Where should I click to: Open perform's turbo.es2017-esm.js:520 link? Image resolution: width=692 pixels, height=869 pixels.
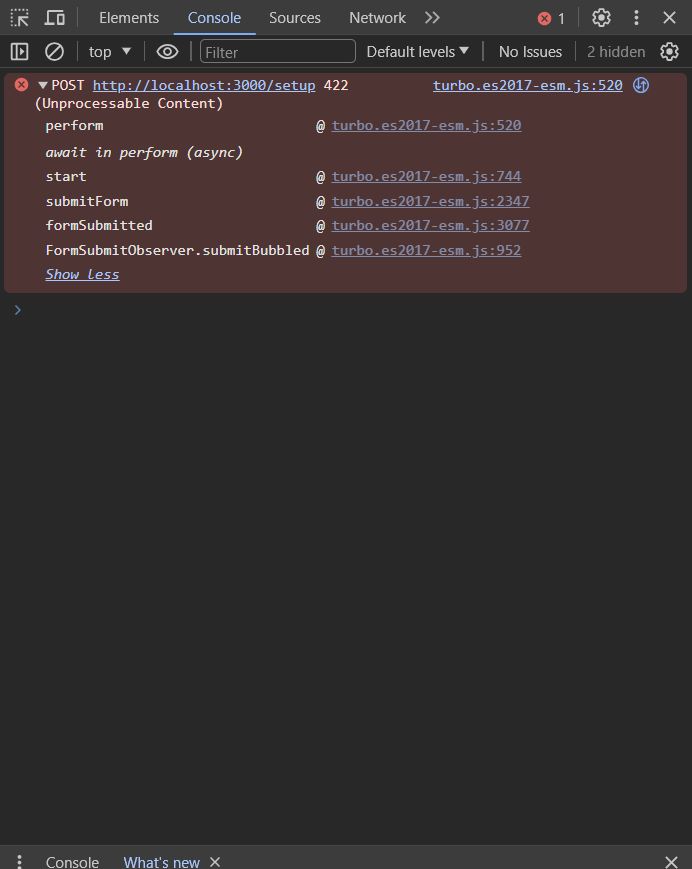pyautogui.click(x=426, y=125)
